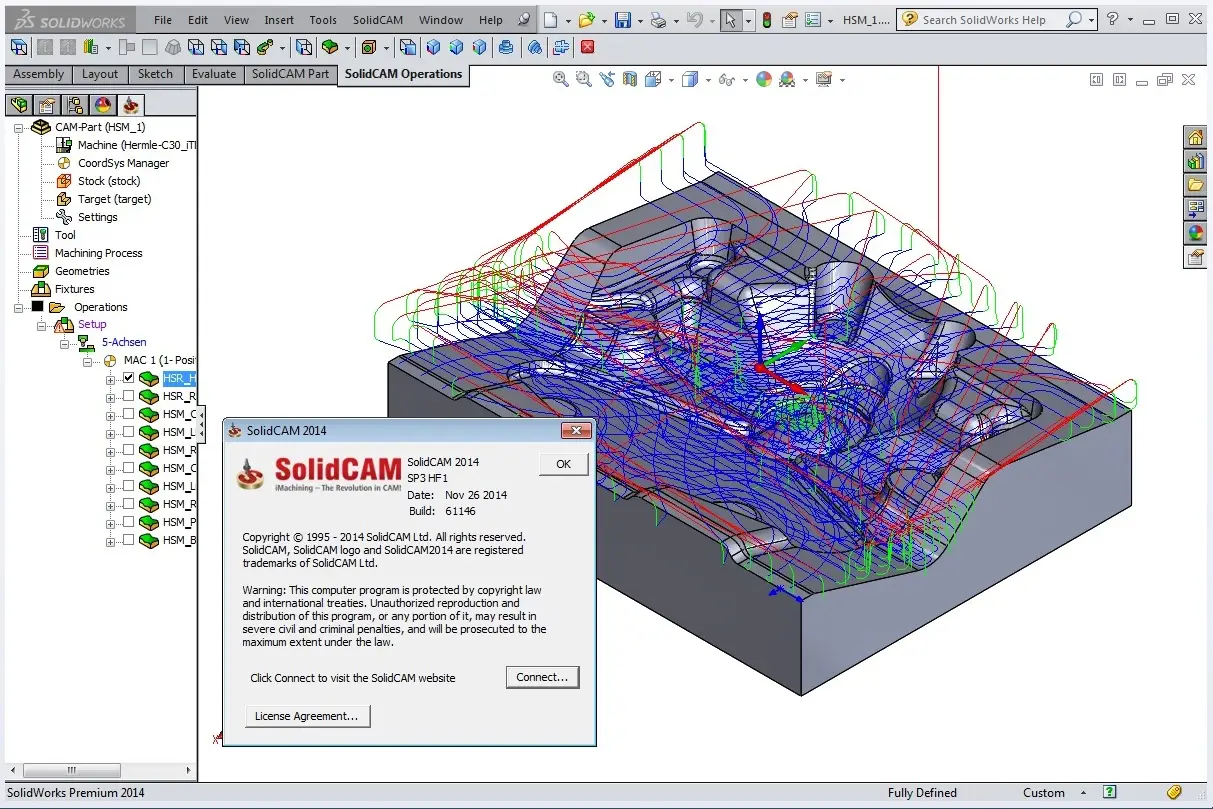Screen dimensions: 1213x809
Task: Check the HSM_B operation checkbox
Action: [x=128, y=540]
